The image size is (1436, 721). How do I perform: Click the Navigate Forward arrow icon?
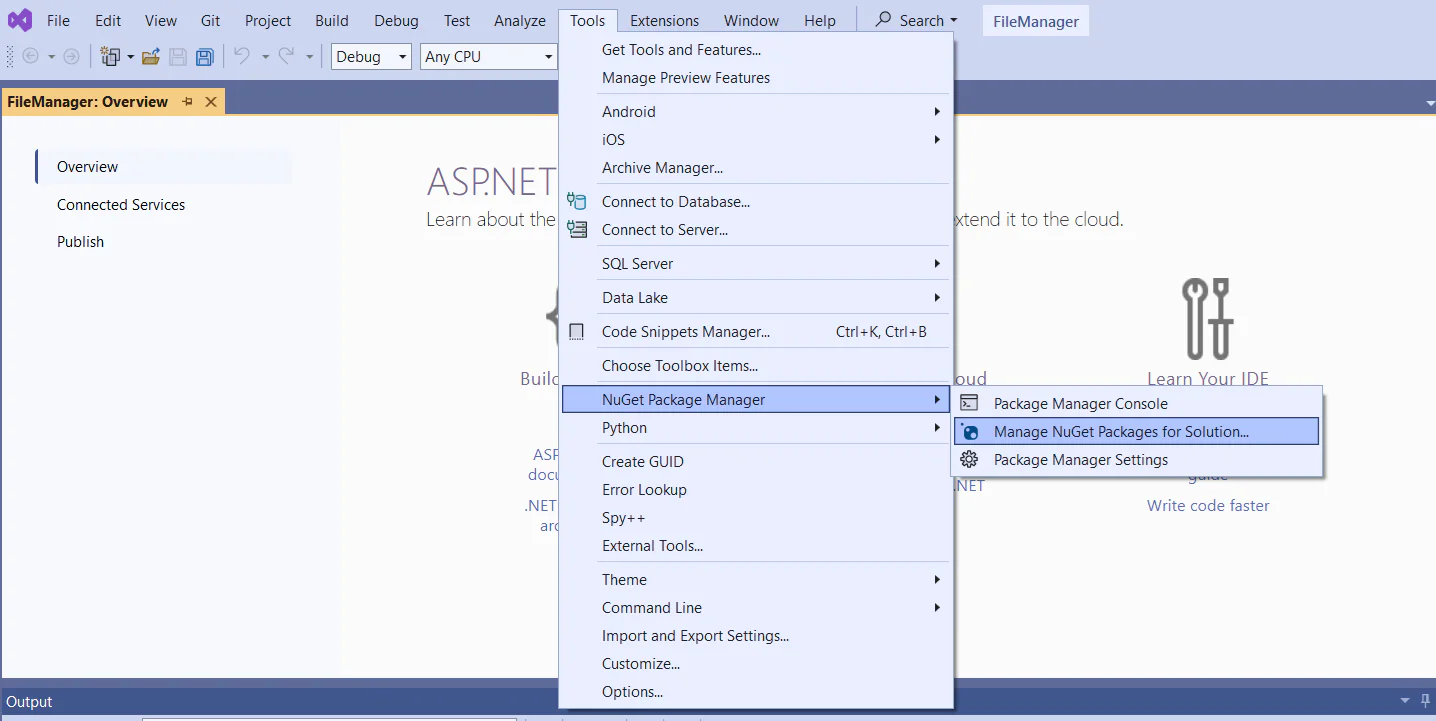(71, 57)
